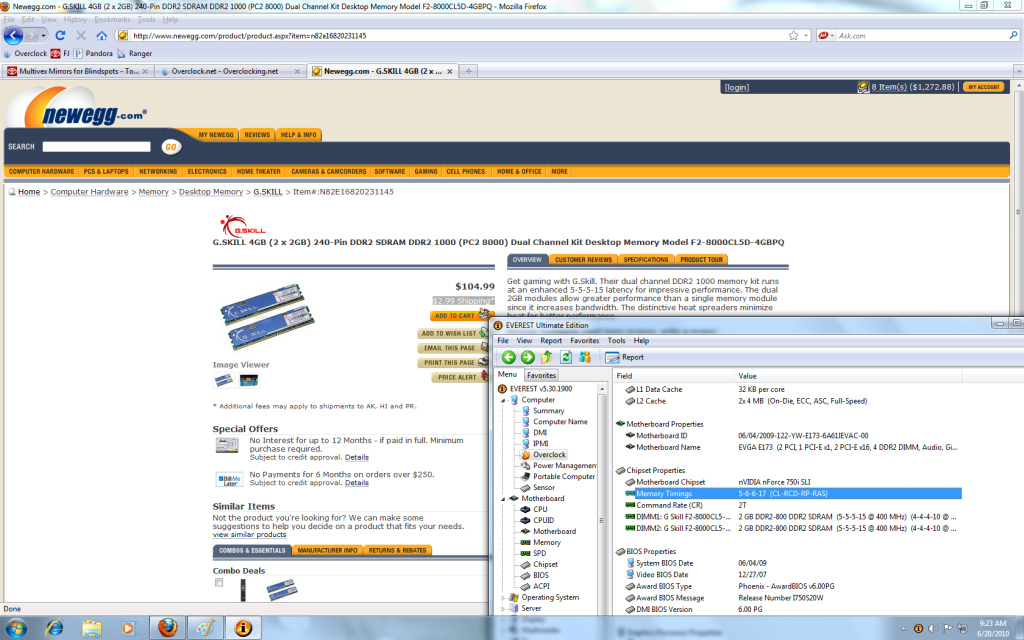The image size is (1024, 640).
Task: Open Desktop Memory breadcrumb link
Action: click(211, 192)
